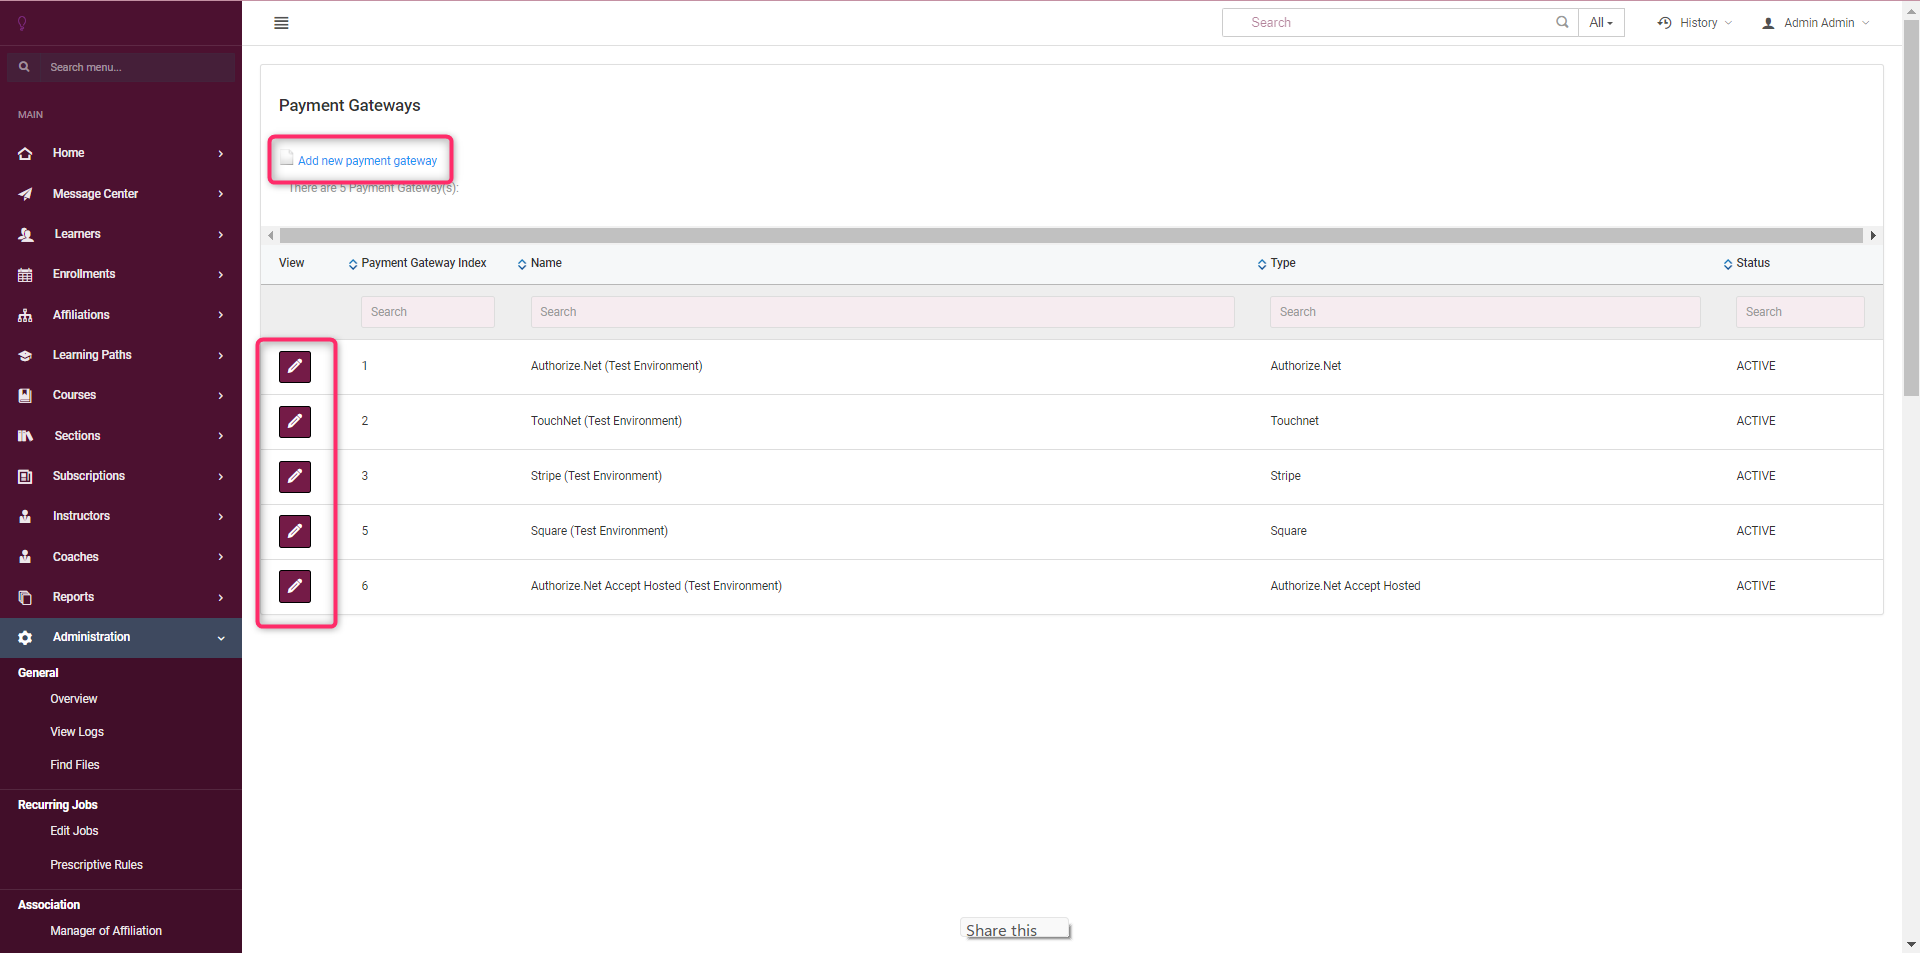Click the Affiliations hierarchy icon

(25, 315)
